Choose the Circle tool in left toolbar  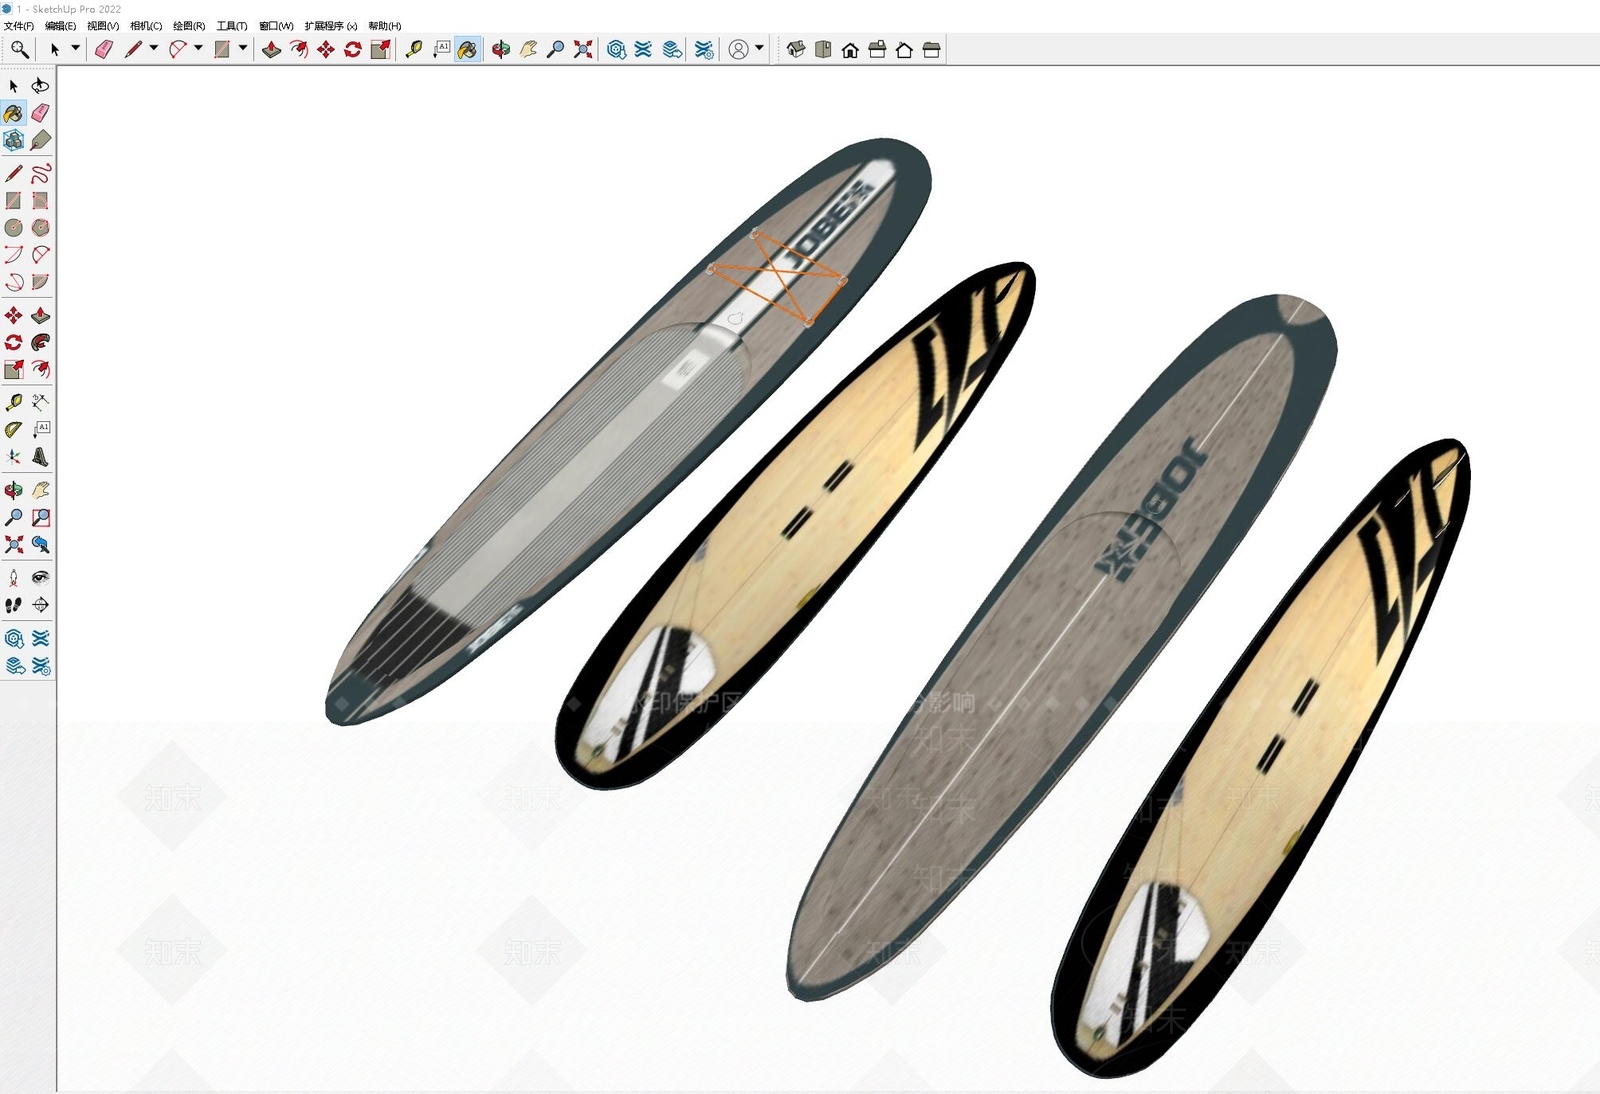[13, 227]
